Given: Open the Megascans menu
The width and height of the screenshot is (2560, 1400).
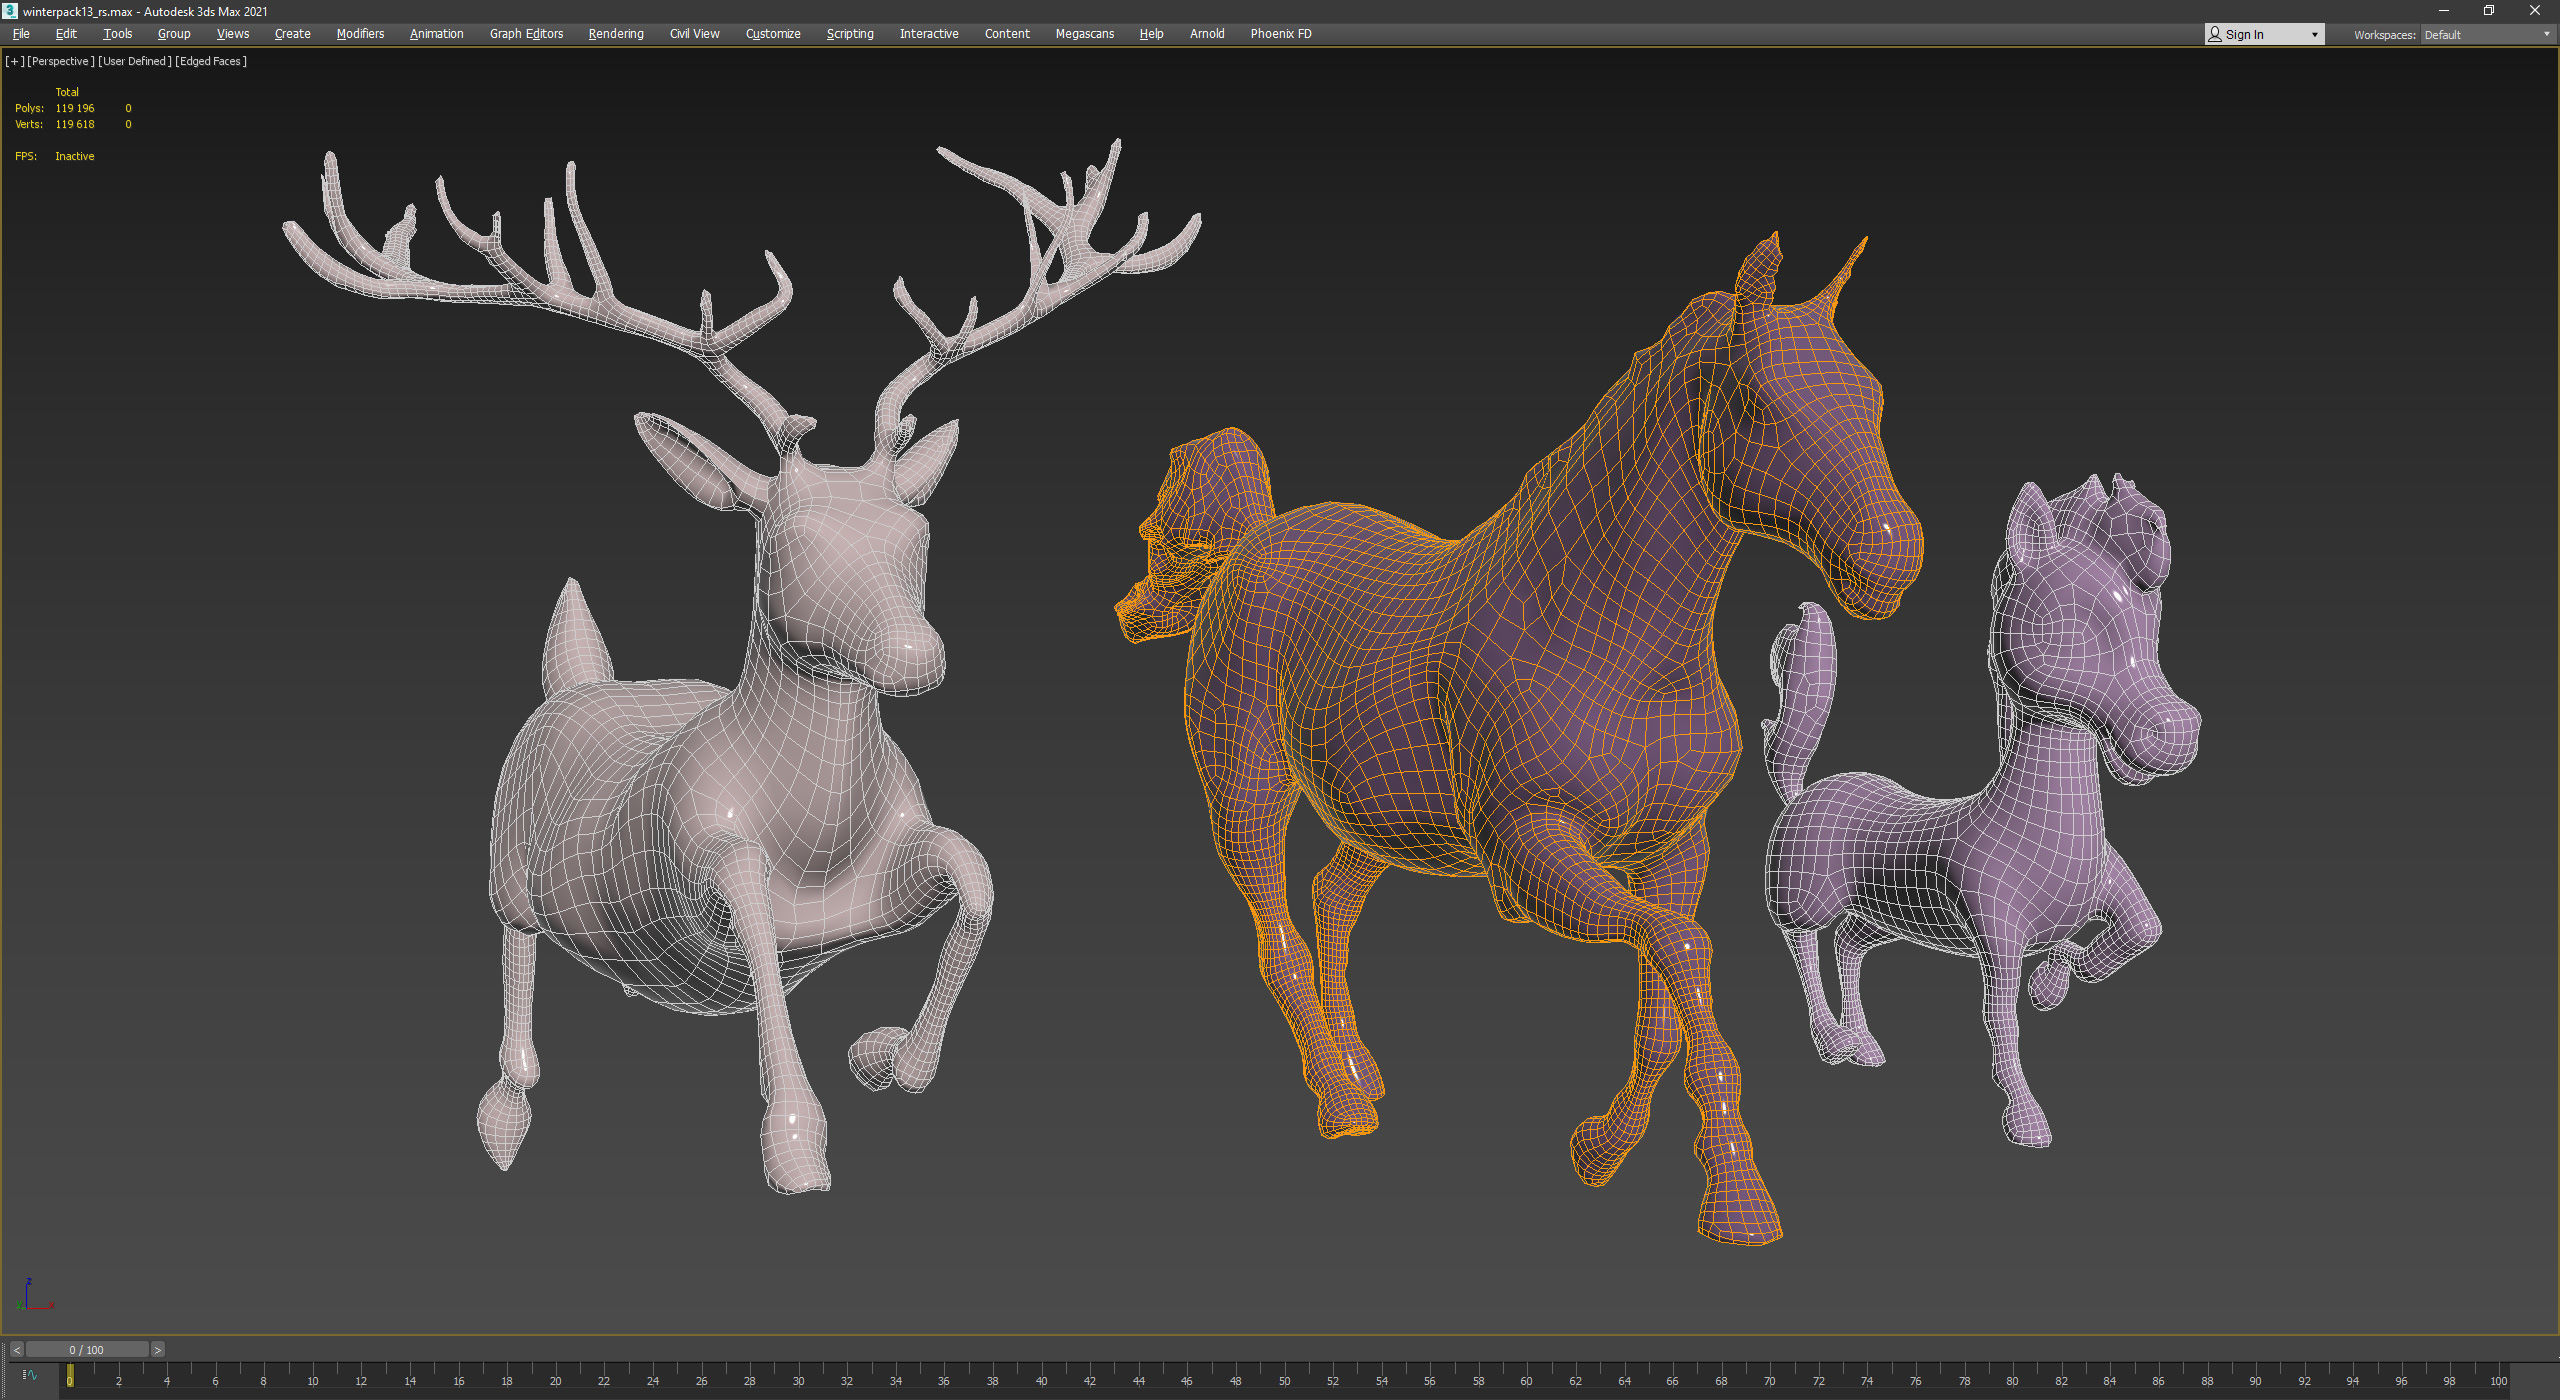Looking at the screenshot, I should [x=1084, y=34].
